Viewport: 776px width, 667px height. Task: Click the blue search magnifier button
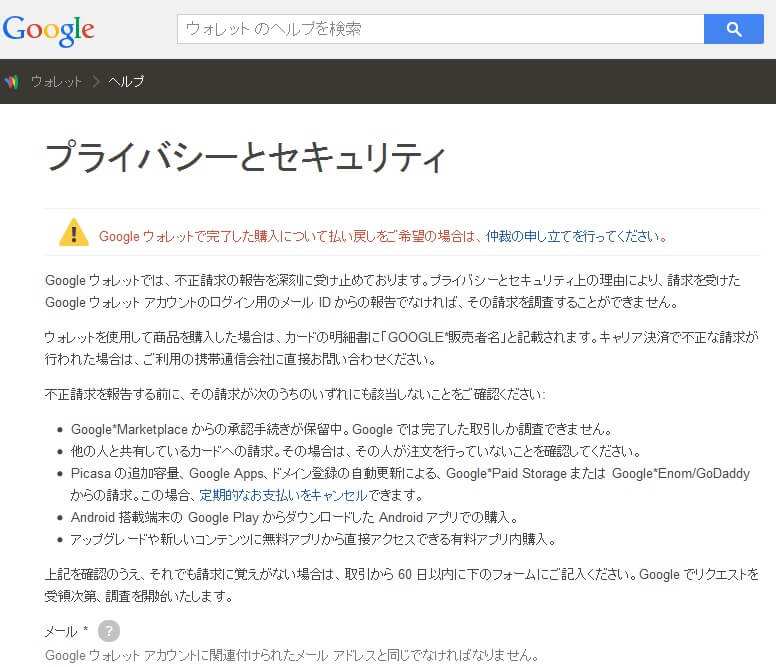click(733, 29)
